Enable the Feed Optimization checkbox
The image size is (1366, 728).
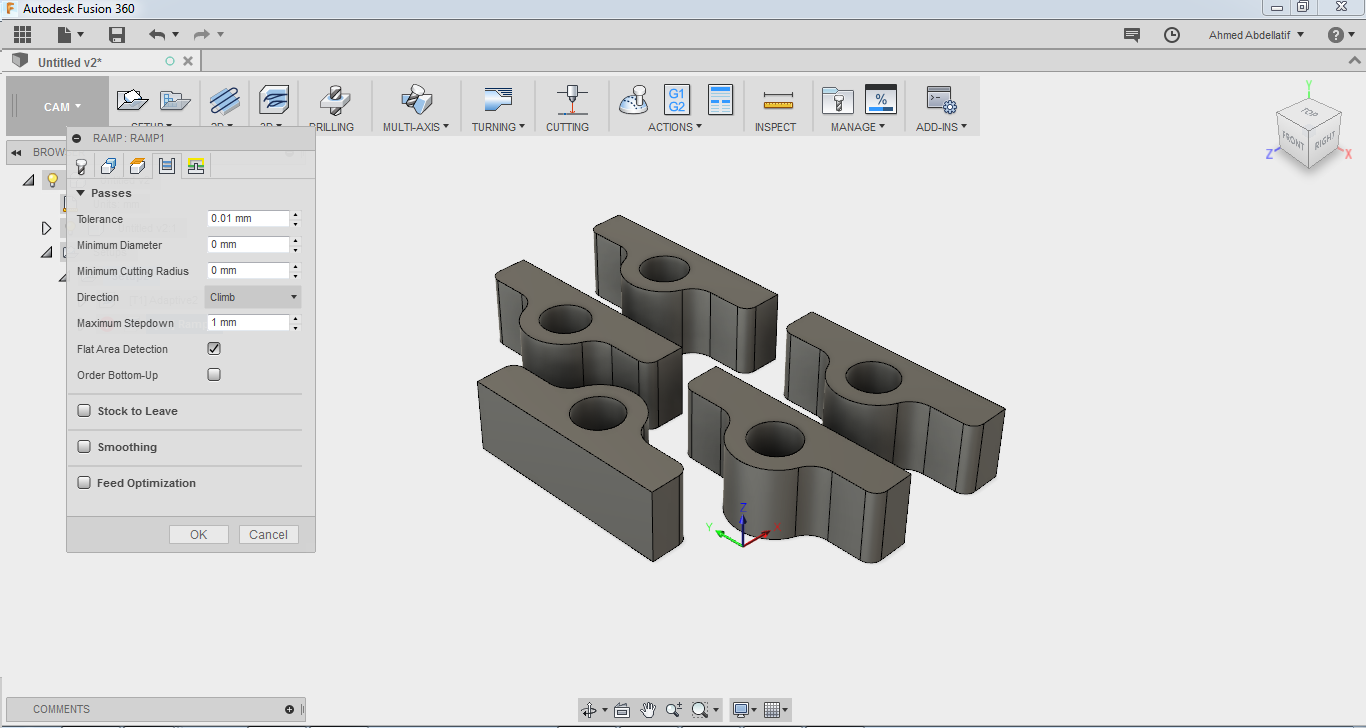[x=84, y=483]
